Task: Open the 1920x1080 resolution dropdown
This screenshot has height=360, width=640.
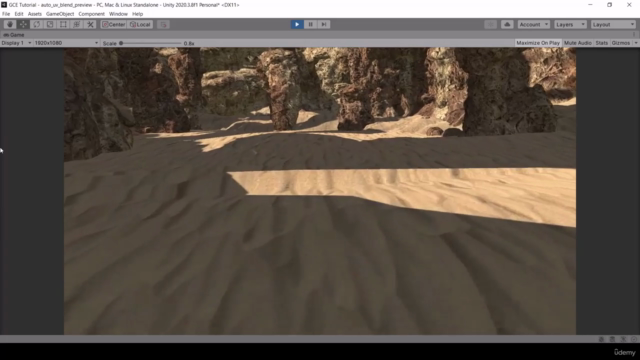Action: [x=66, y=43]
